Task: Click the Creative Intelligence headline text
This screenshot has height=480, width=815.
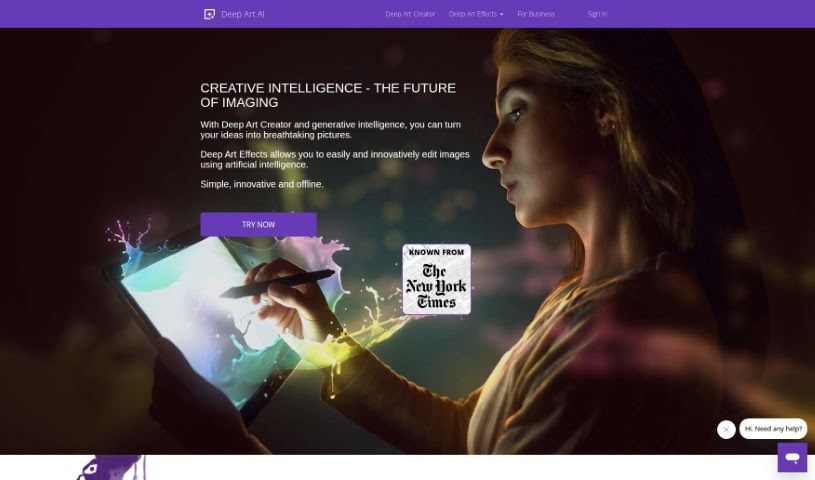Action: pyautogui.click(x=328, y=95)
